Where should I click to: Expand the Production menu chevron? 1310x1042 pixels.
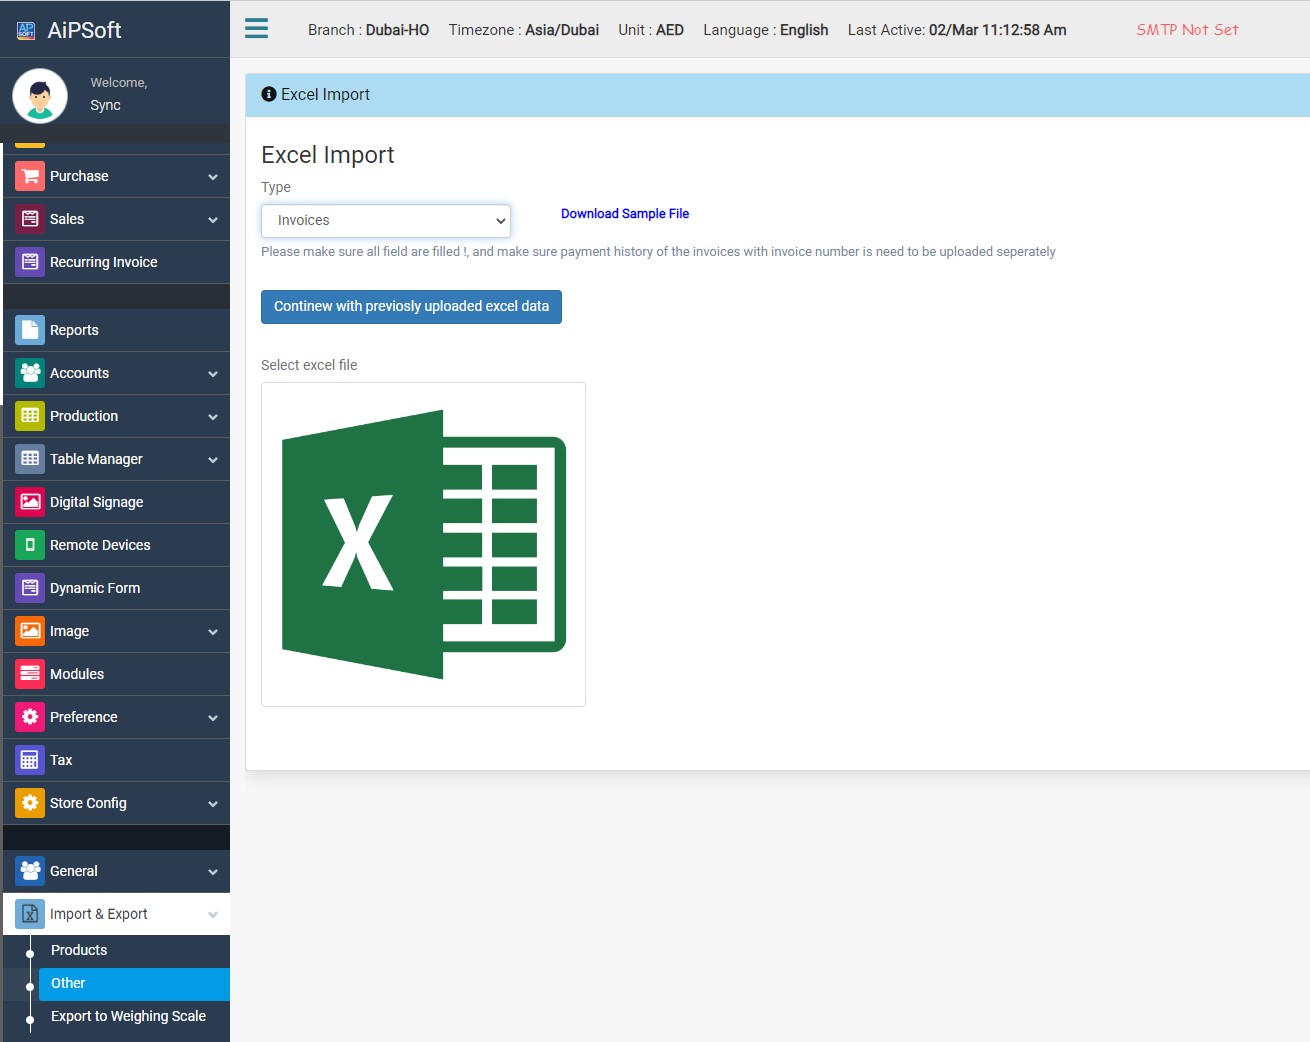213,417
